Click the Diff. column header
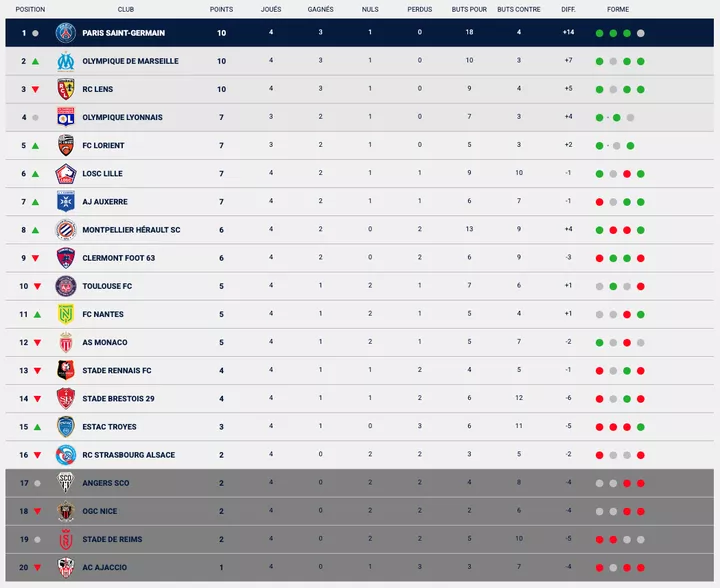720x588 pixels. tap(568, 9)
